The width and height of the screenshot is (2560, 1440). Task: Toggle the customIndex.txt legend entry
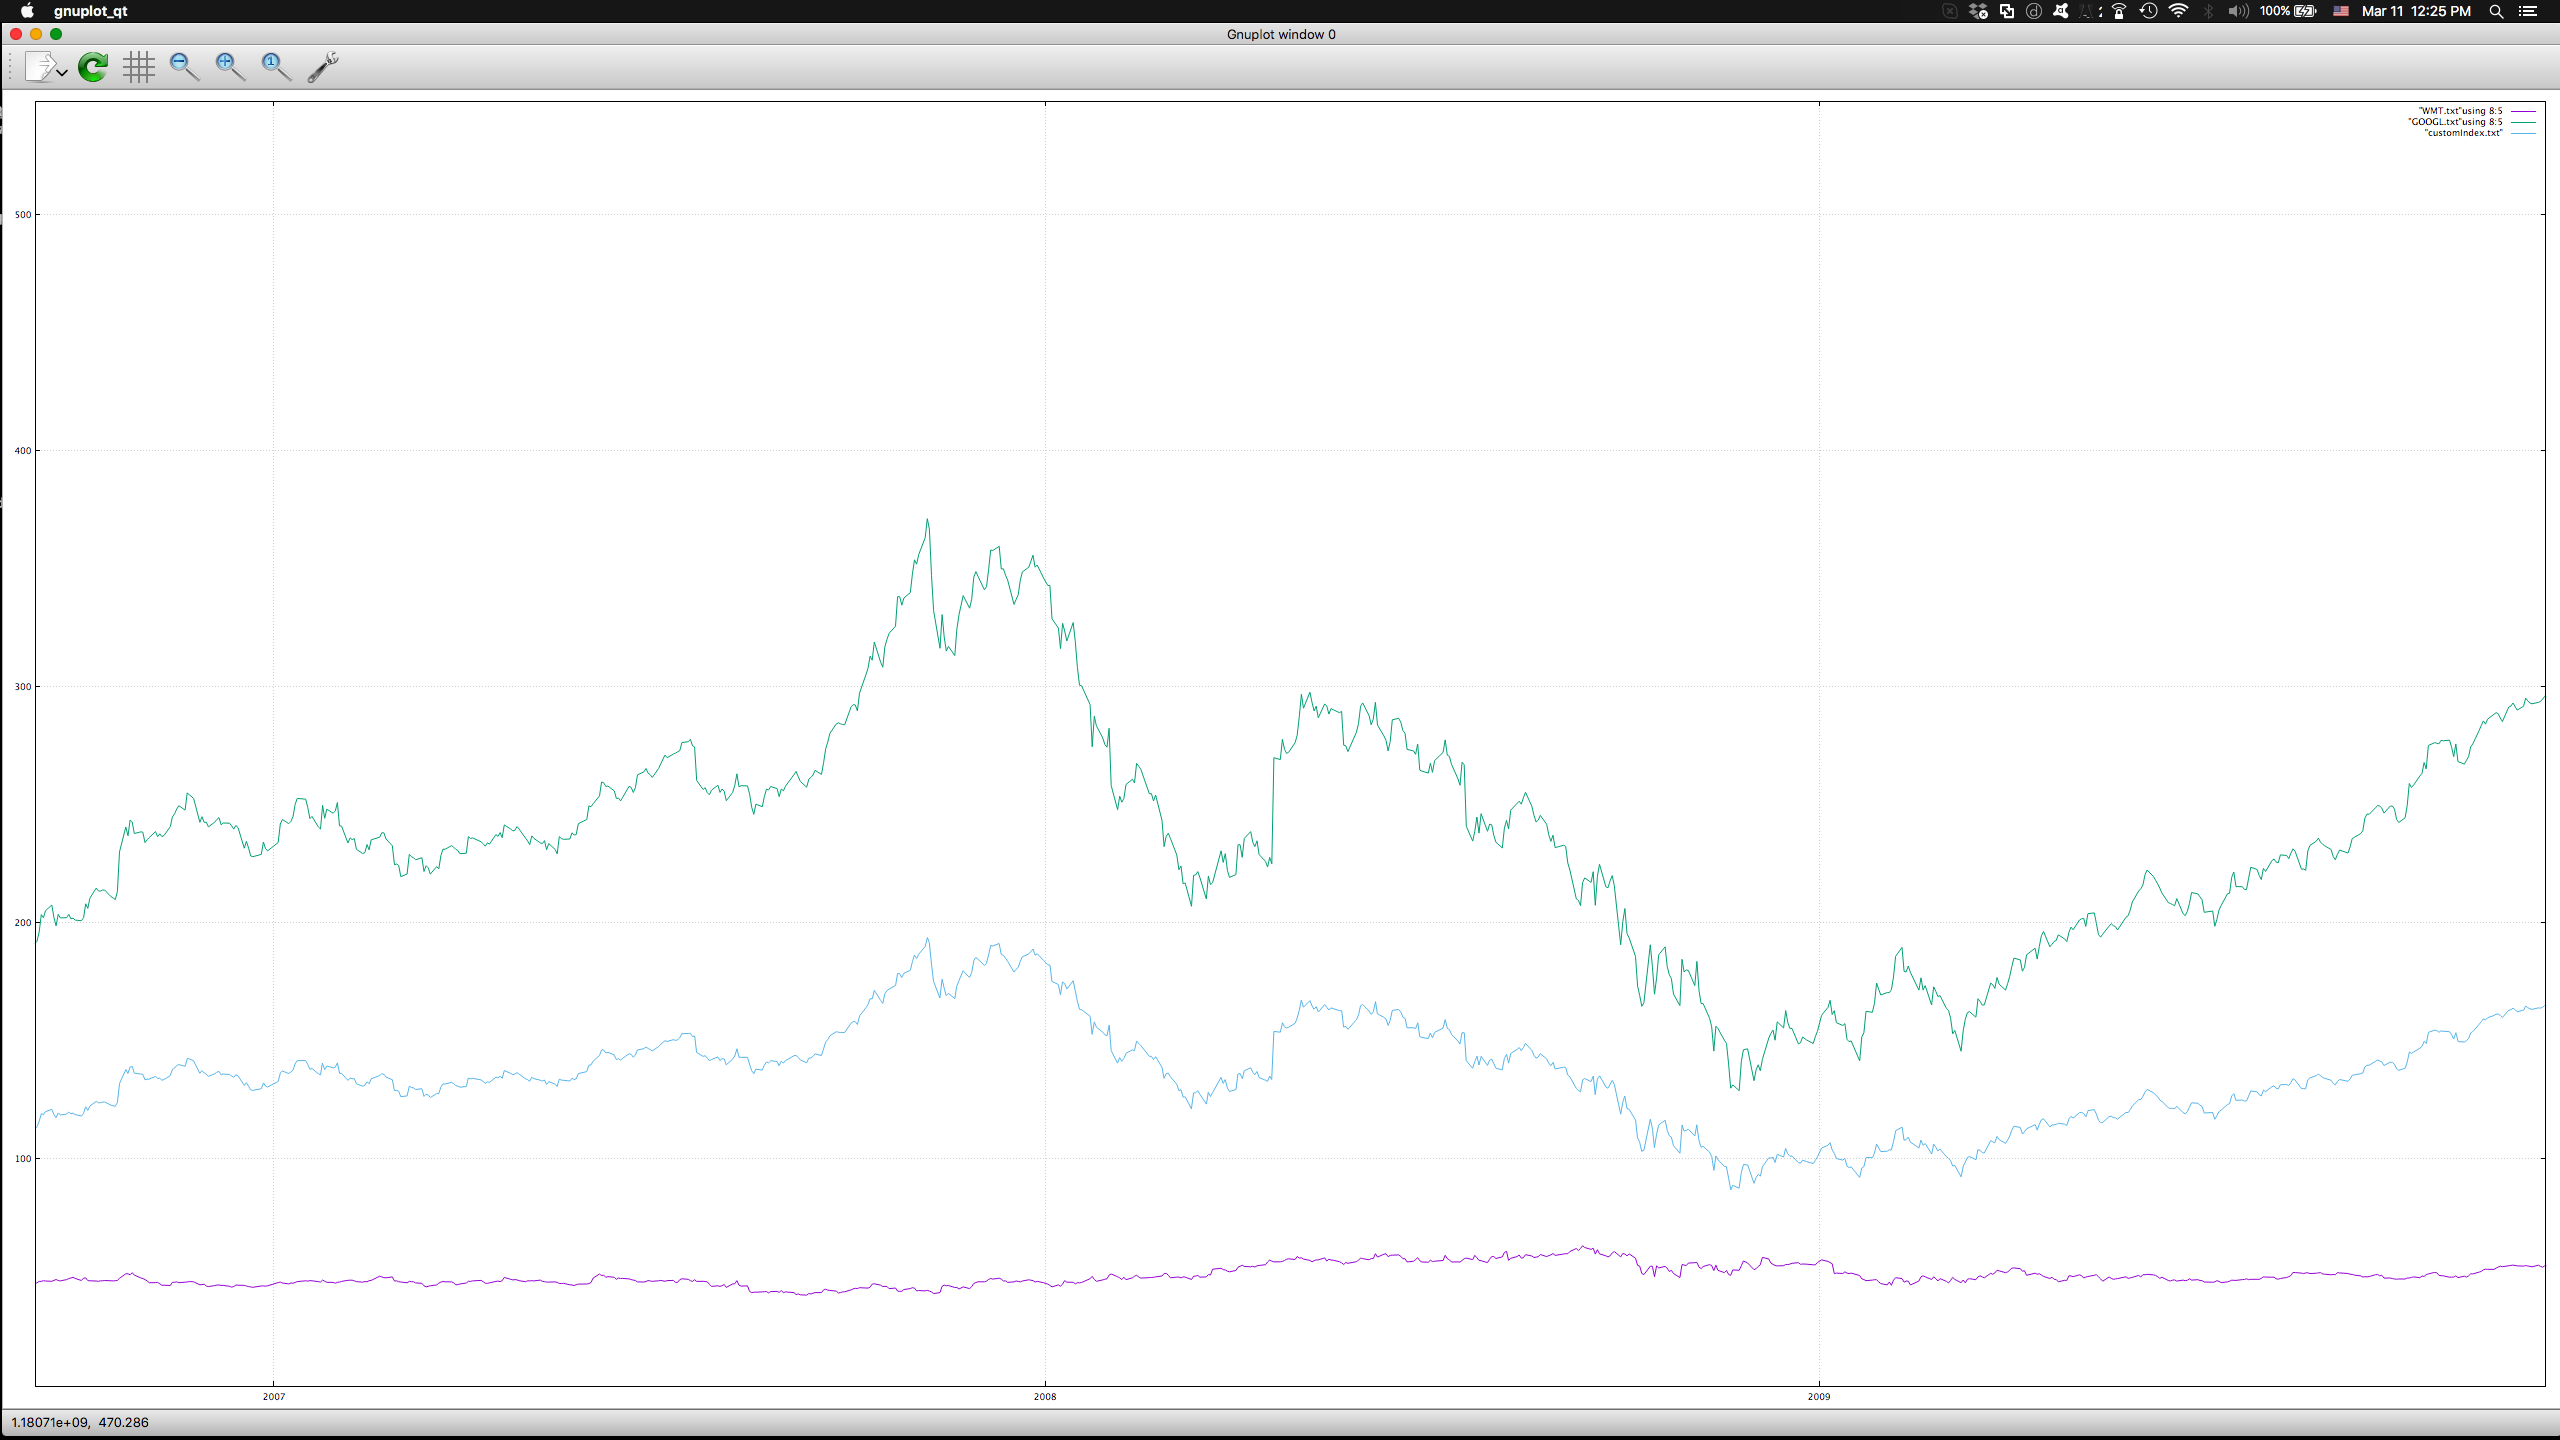[x=2463, y=133]
